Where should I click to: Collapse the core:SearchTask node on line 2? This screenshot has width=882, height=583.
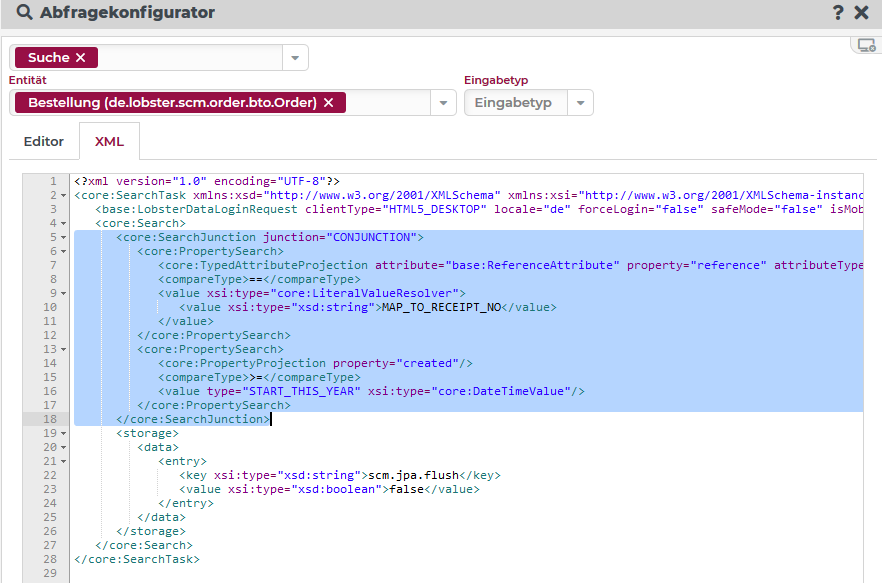click(x=65, y=196)
